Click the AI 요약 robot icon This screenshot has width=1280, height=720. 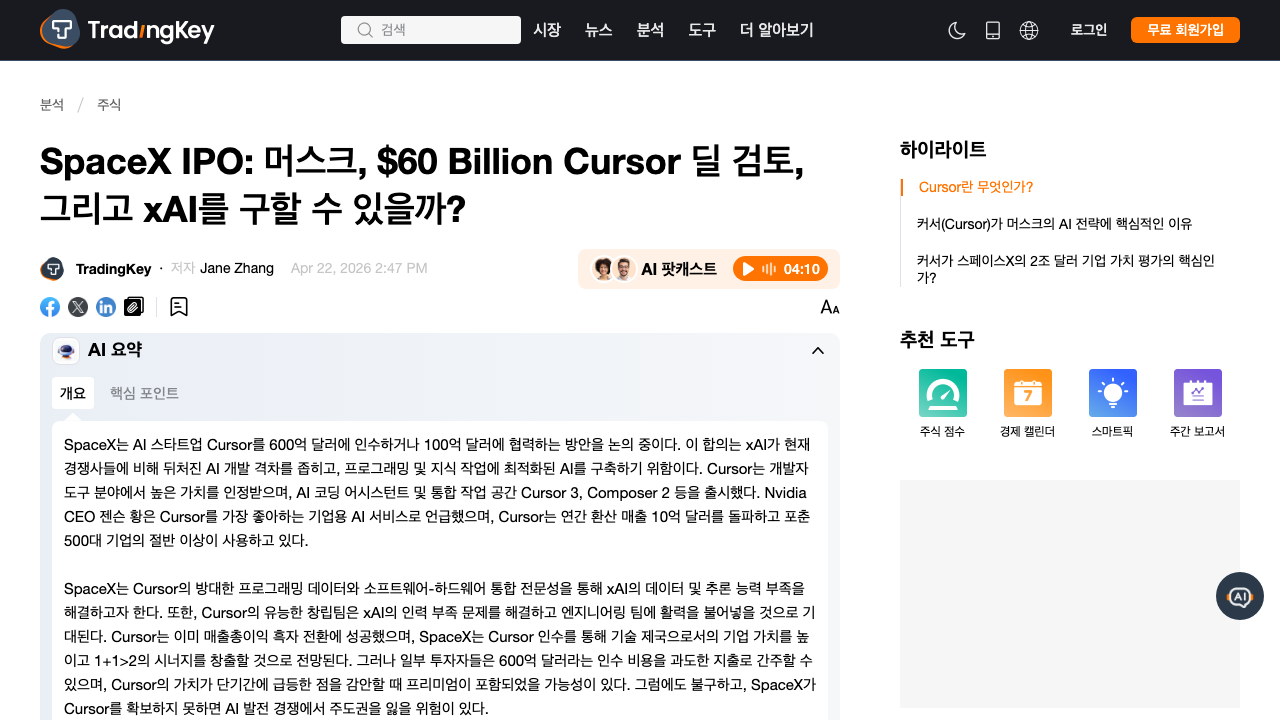pos(66,350)
